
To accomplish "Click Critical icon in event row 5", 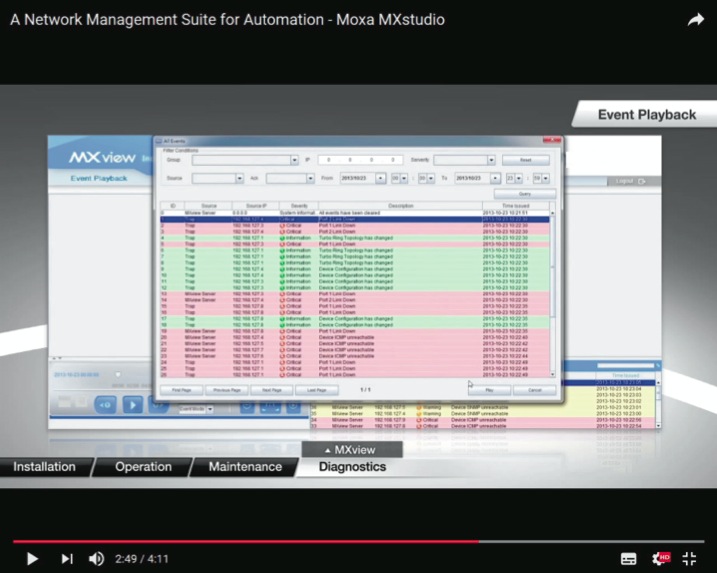I will pos(282,244).
